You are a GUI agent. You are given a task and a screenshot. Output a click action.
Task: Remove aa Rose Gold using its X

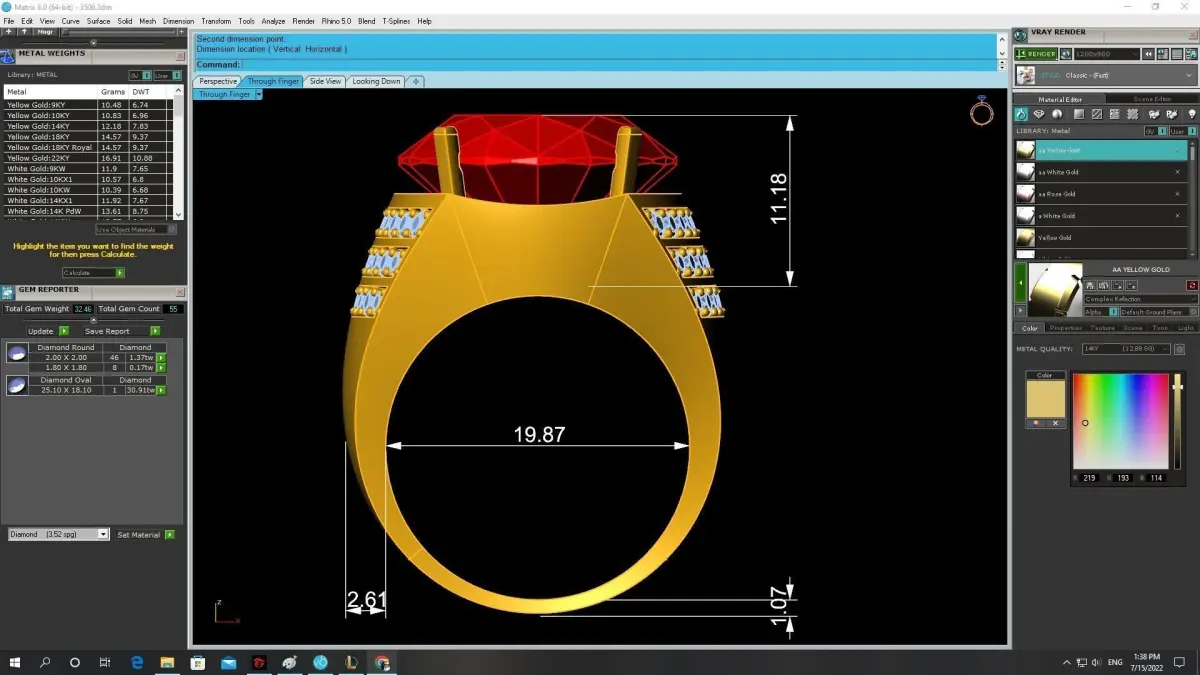[1177, 194]
